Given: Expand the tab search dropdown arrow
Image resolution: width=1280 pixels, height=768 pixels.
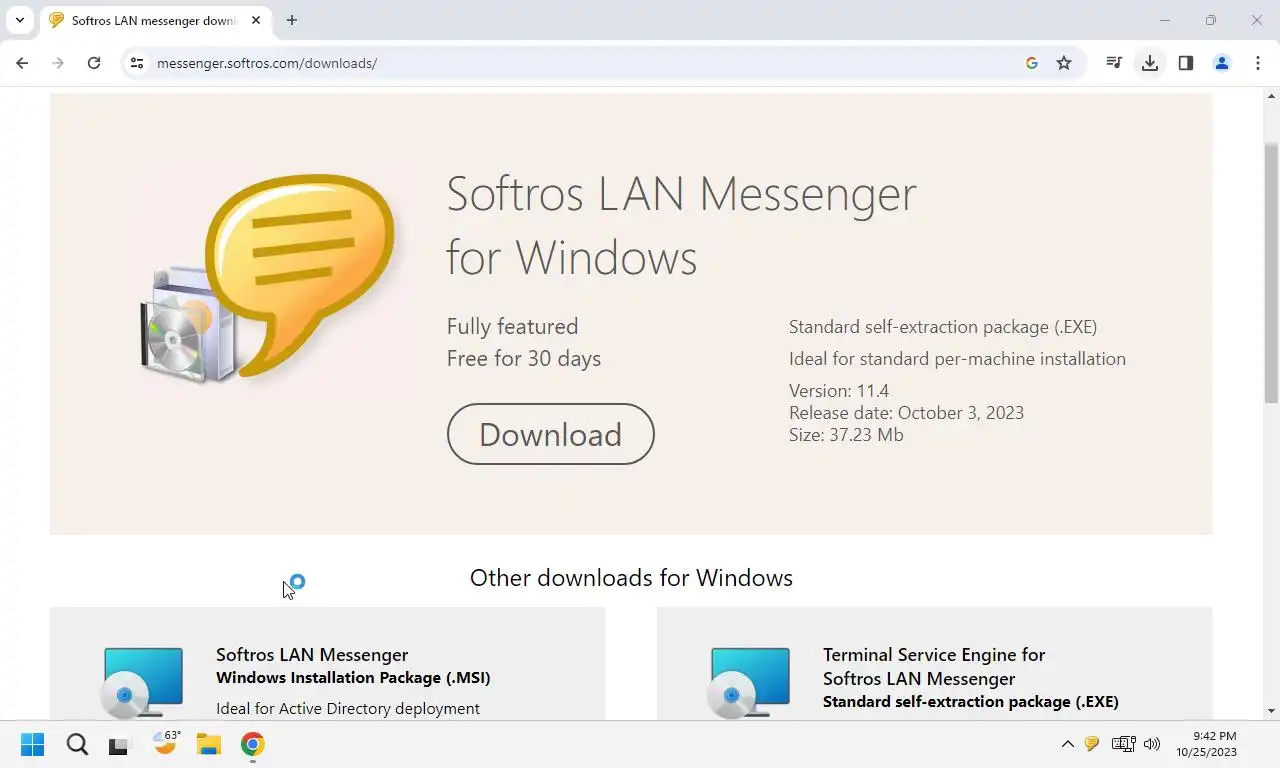Looking at the screenshot, I should (19, 20).
